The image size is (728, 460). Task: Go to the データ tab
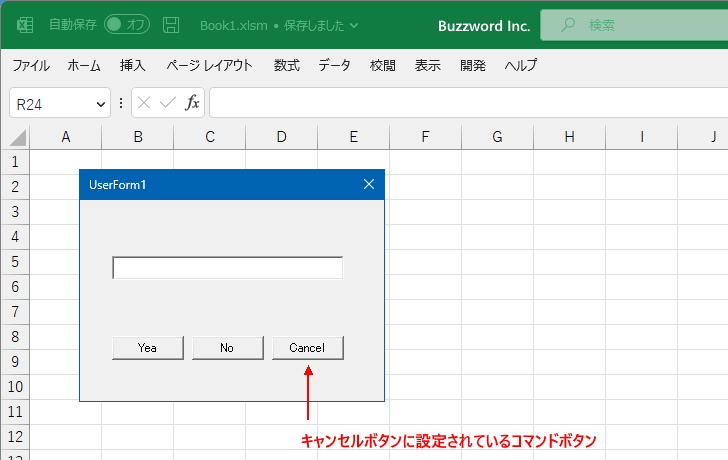(334, 65)
